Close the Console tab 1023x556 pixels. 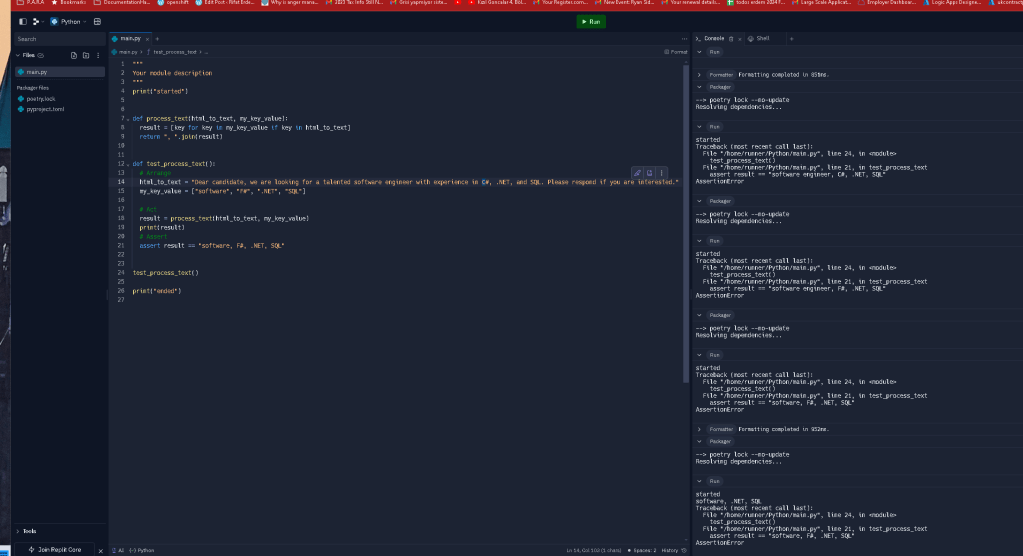pos(739,39)
